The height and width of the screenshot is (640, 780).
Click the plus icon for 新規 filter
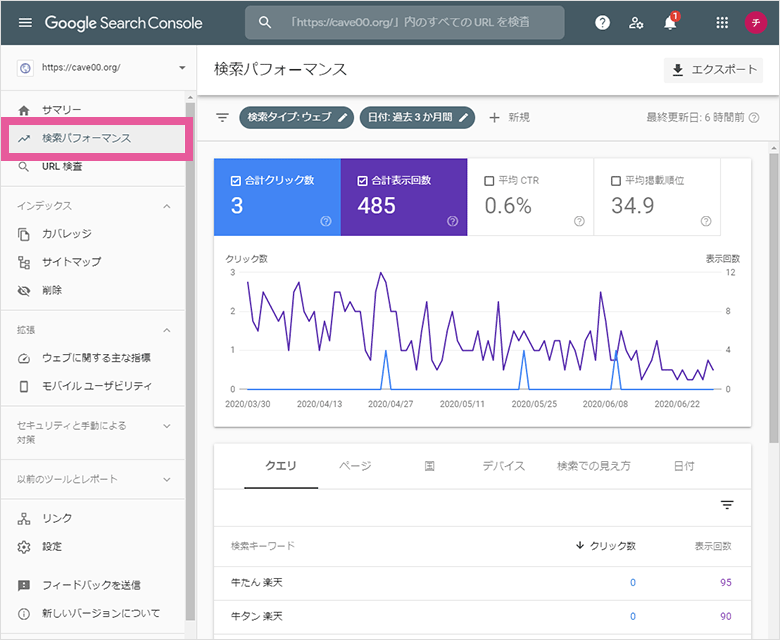coord(494,118)
